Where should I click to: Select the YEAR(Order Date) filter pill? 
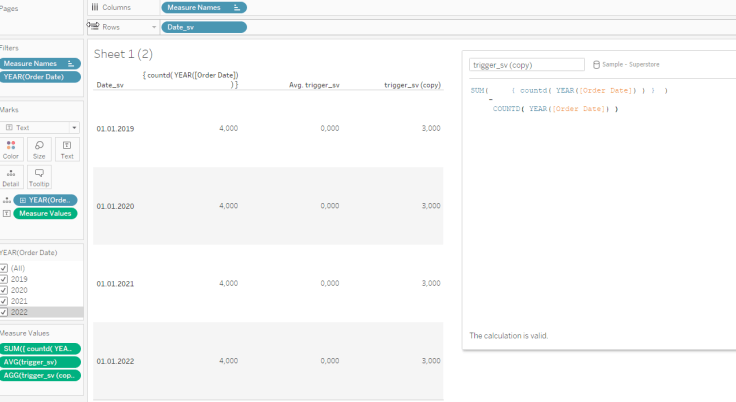40,77
